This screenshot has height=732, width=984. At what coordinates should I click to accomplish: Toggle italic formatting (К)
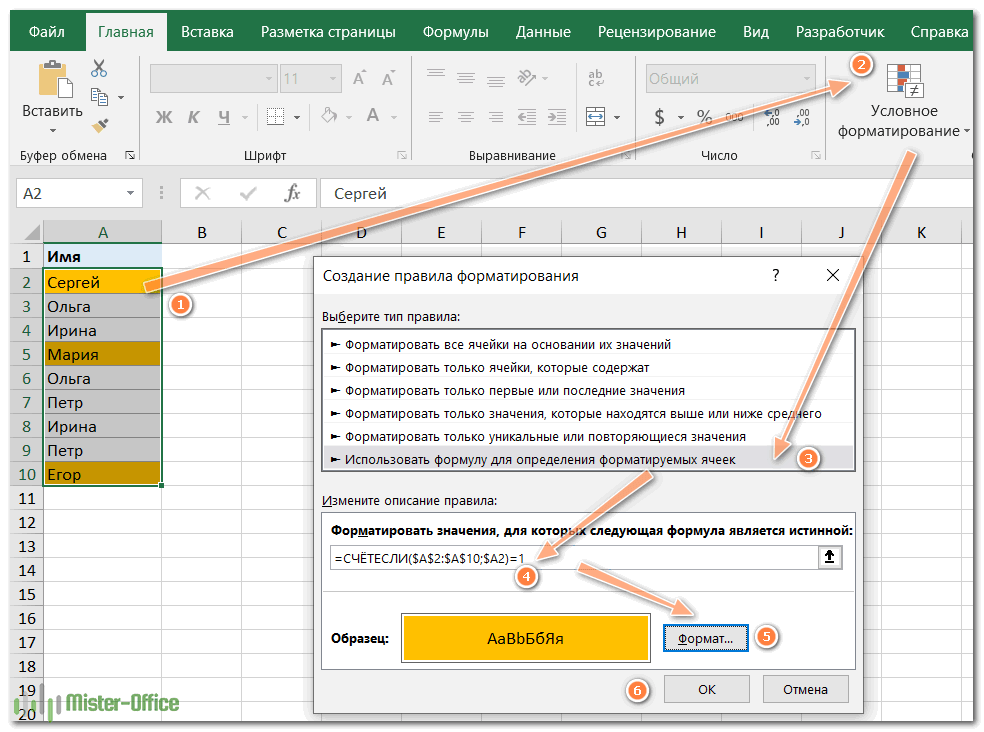pyautogui.click(x=193, y=117)
